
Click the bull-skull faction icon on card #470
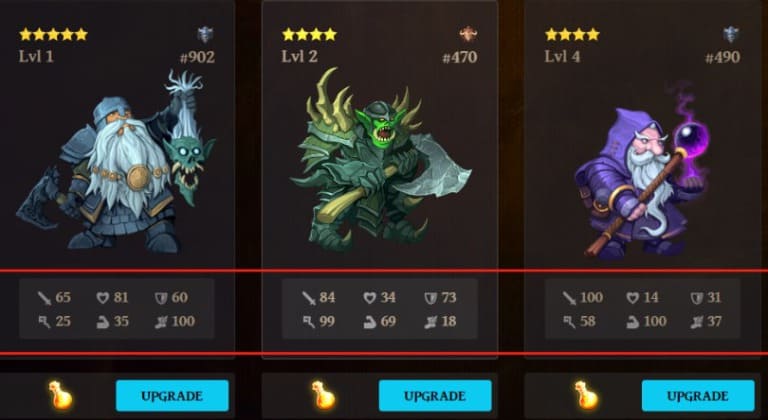(x=468, y=34)
